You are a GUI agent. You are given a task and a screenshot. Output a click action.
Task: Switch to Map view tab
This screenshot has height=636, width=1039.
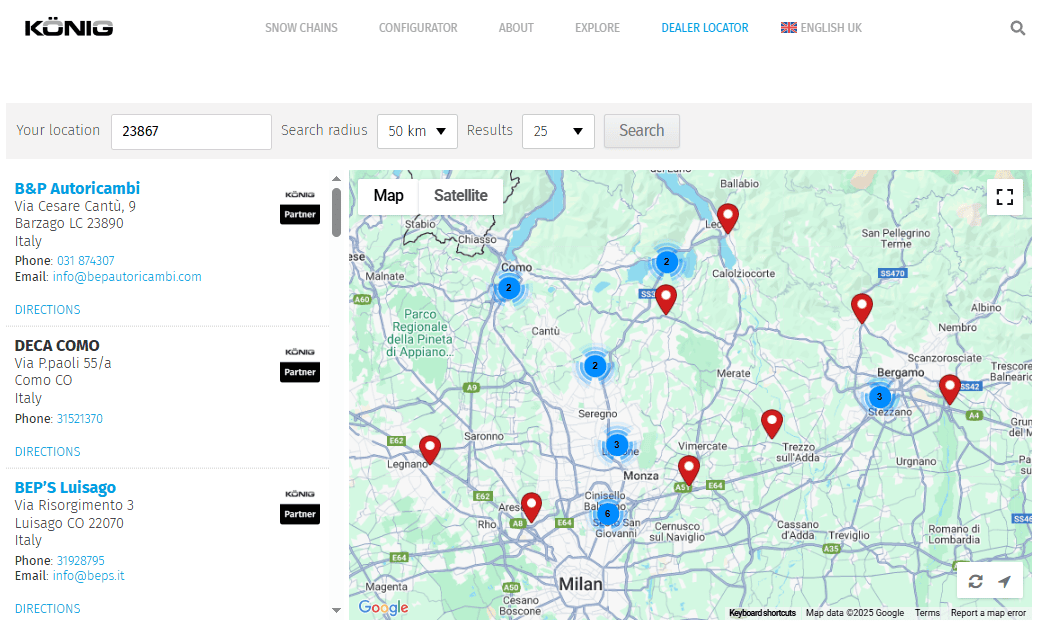tap(388, 195)
